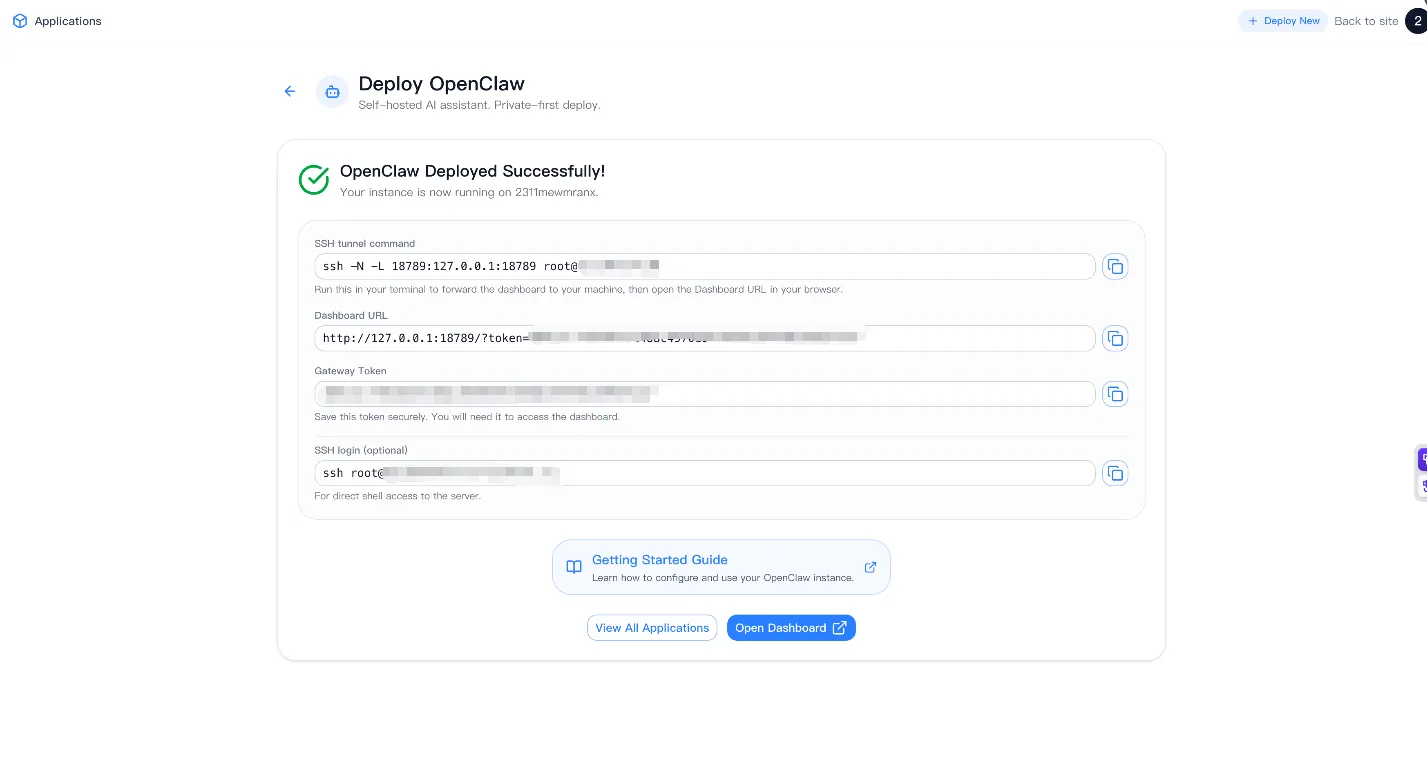The image size is (1427, 759).
Task: Click the external-link icon in the guide card
Action: [x=870, y=567]
